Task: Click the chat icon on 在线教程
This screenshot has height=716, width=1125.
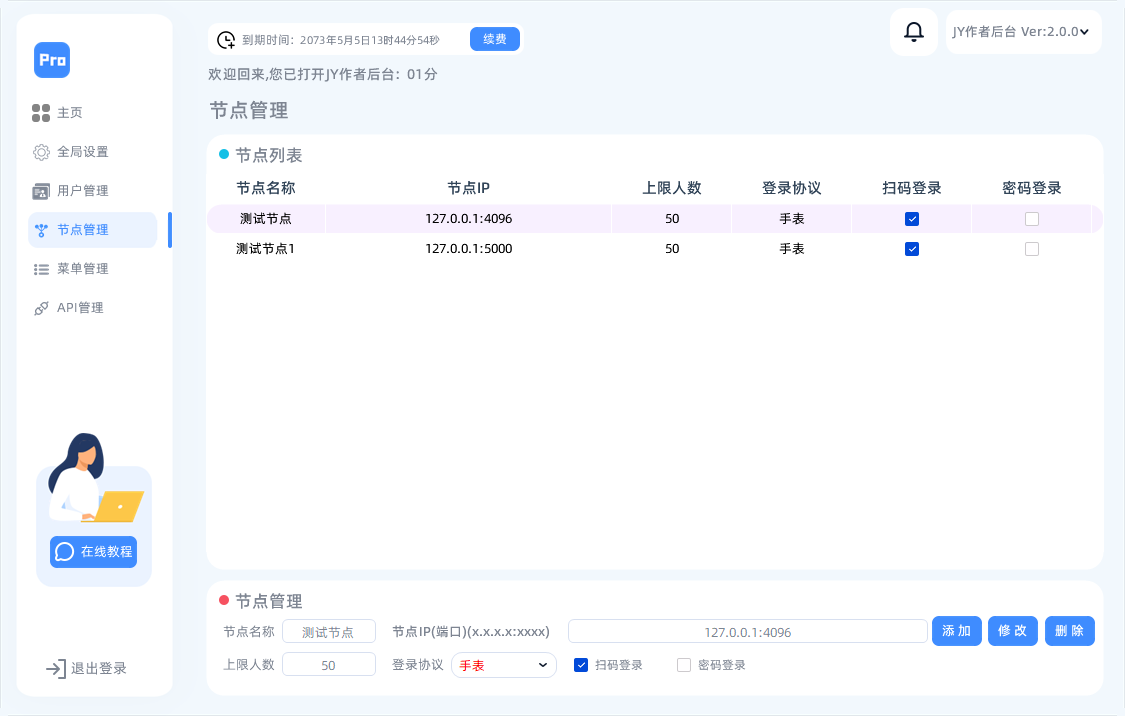Action: [x=65, y=551]
